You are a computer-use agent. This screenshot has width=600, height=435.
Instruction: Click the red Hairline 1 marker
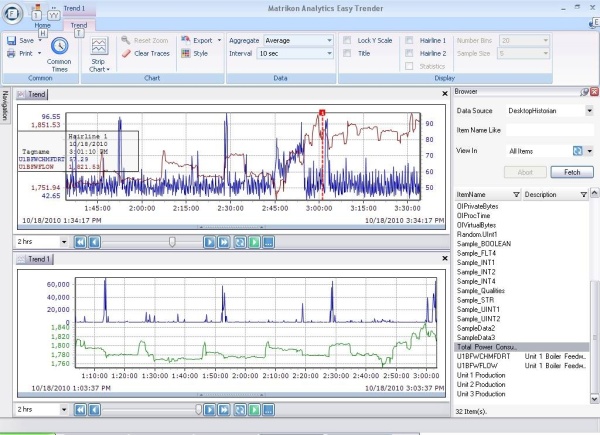pyautogui.click(x=322, y=113)
